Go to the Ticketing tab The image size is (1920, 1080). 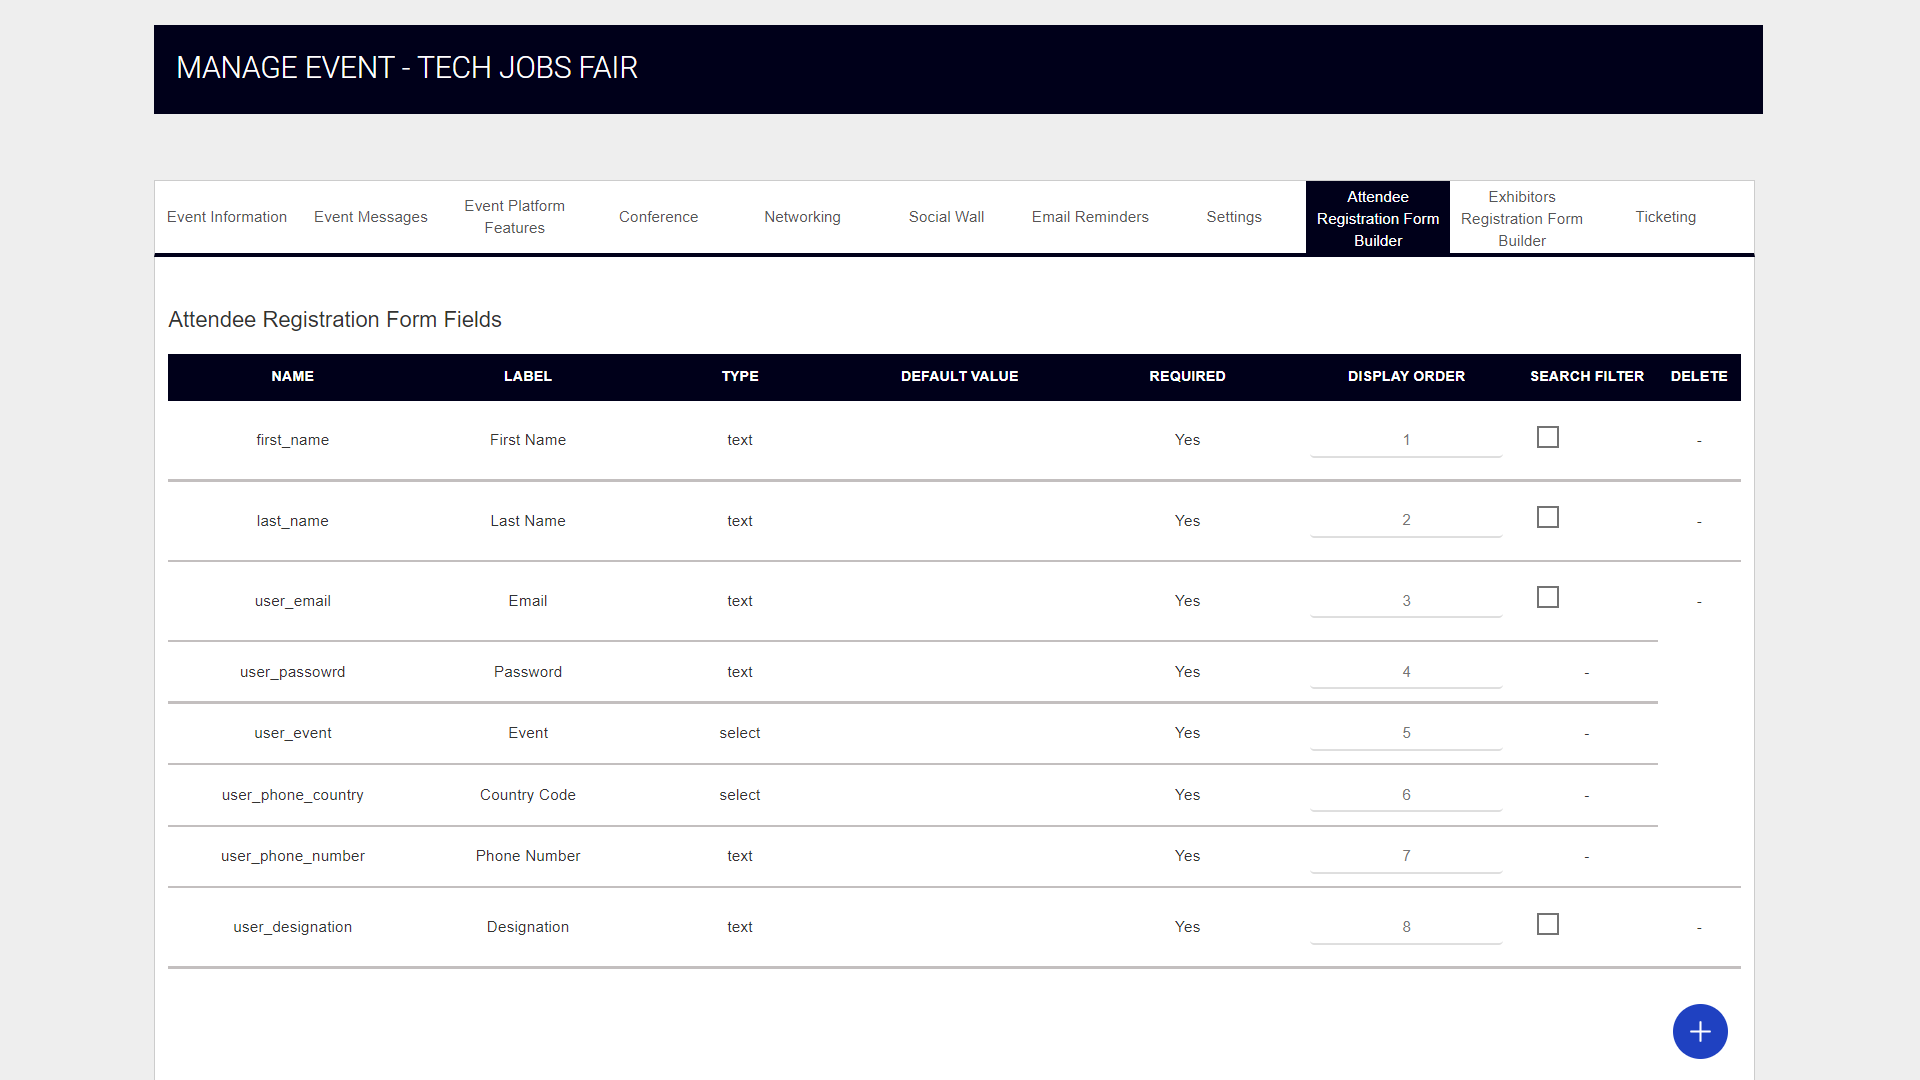[x=1666, y=217]
